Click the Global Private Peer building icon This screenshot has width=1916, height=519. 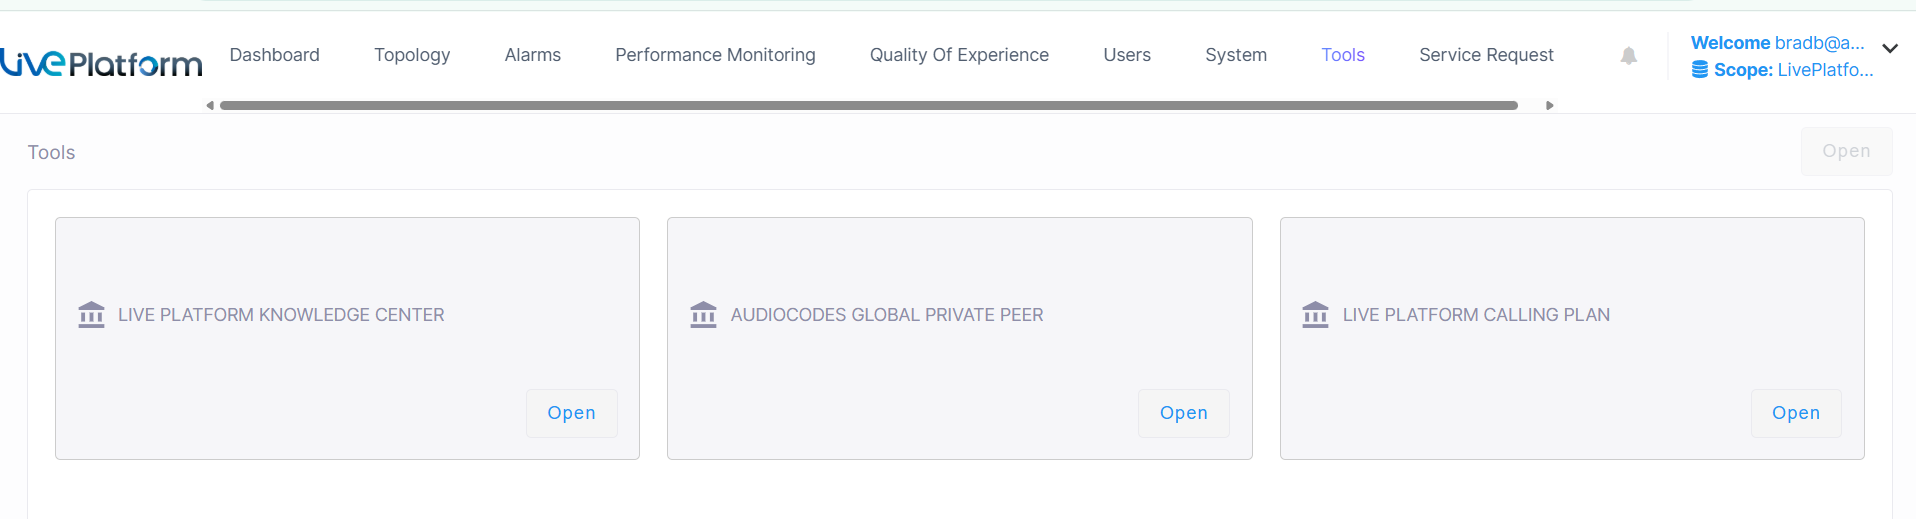pyautogui.click(x=703, y=315)
